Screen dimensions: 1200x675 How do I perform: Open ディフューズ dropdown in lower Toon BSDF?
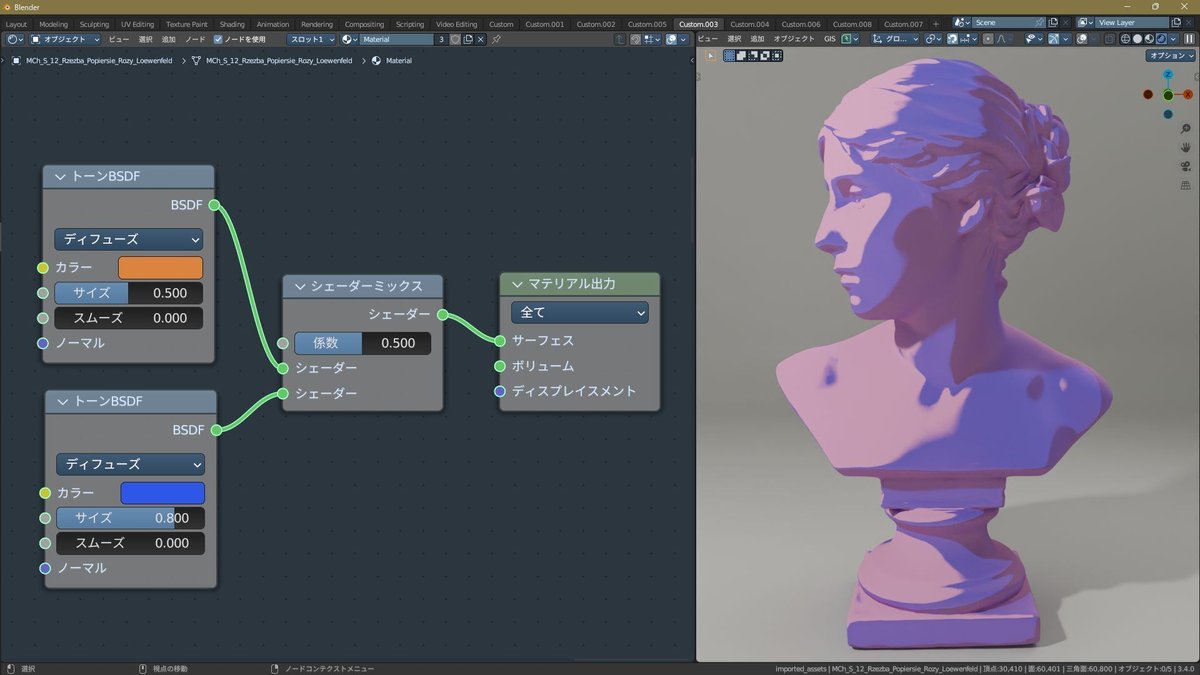pyautogui.click(x=130, y=464)
